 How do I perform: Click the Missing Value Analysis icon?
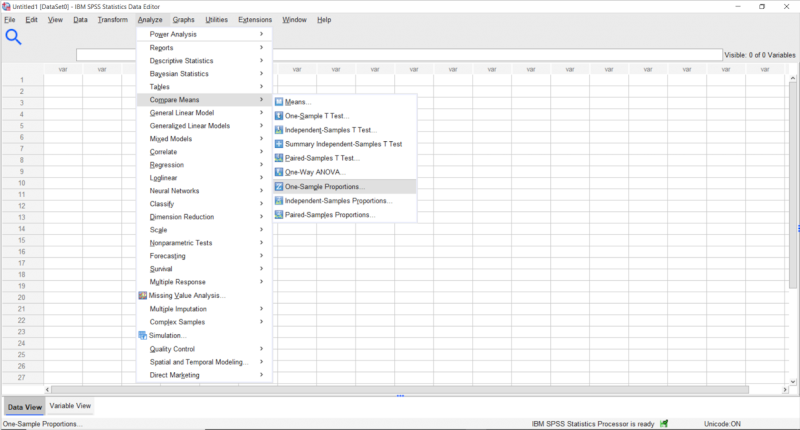[x=142, y=295]
